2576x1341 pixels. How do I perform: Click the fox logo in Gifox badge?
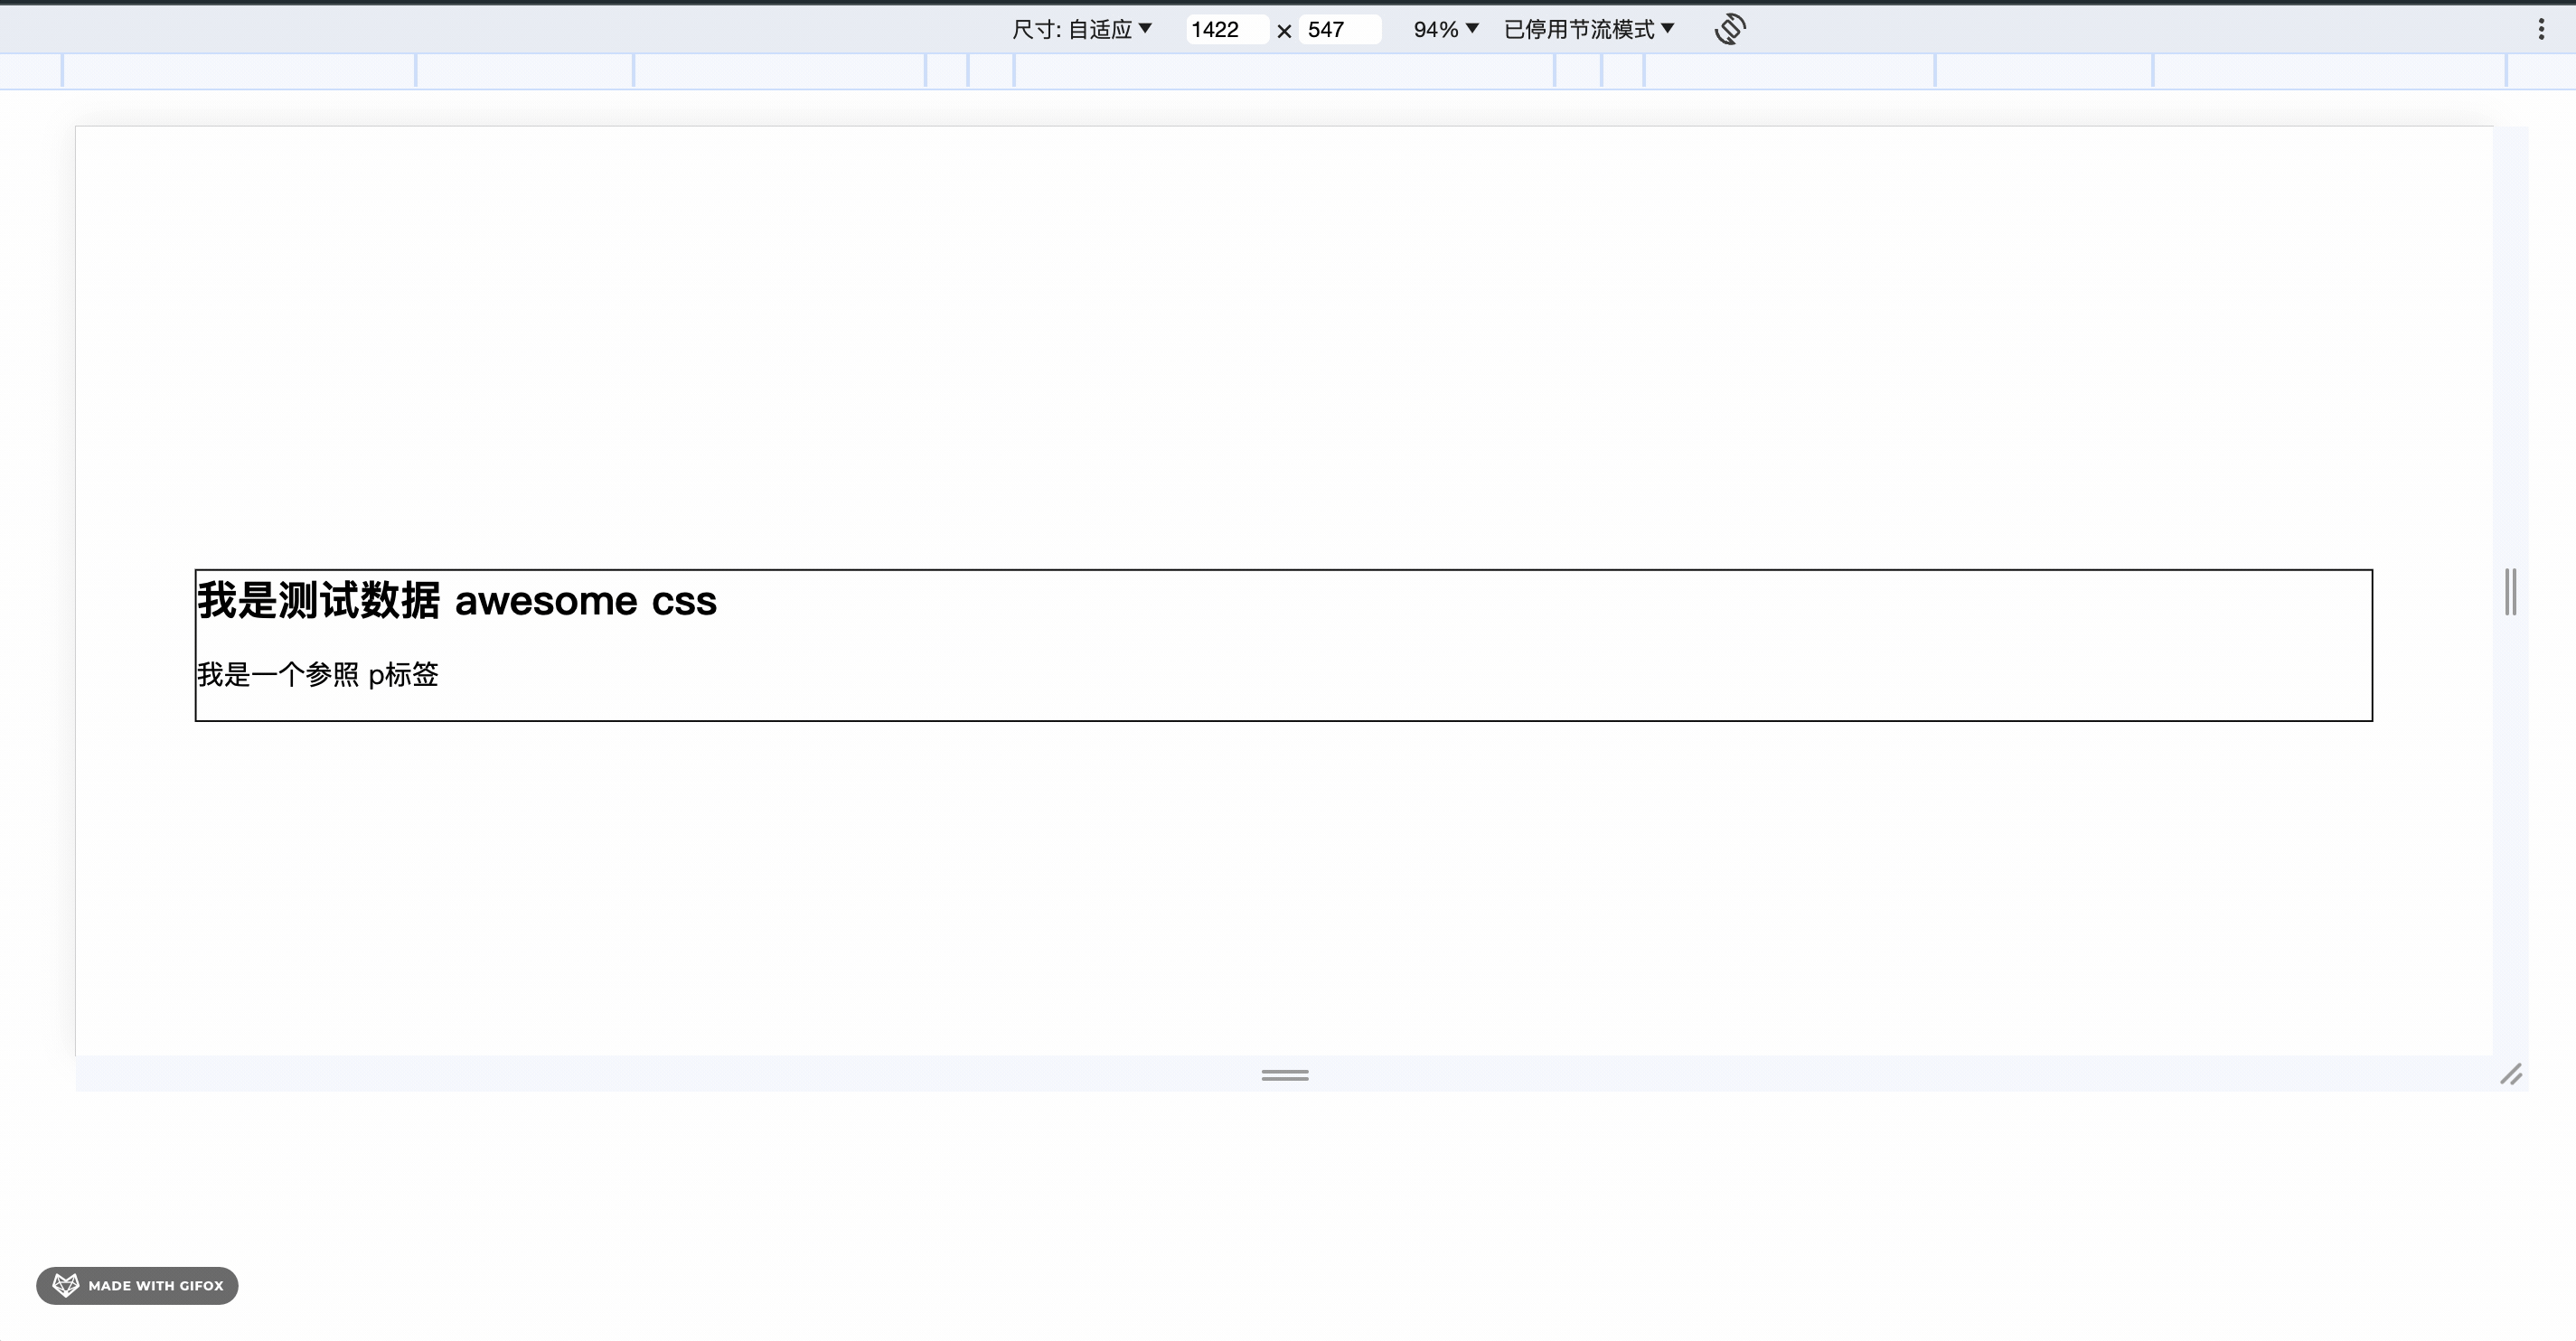(66, 1285)
